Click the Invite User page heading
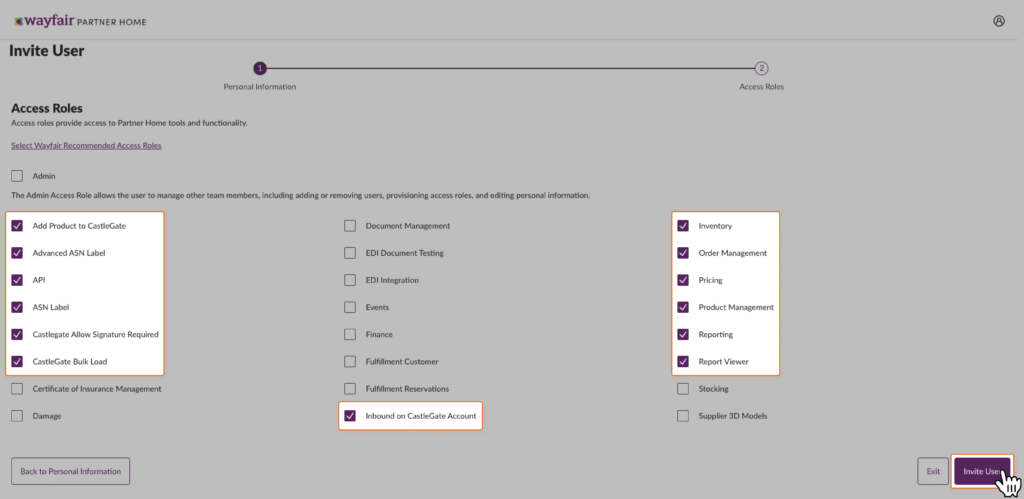Image resolution: width=1024 pixels, height=499 pixels. 46,51
